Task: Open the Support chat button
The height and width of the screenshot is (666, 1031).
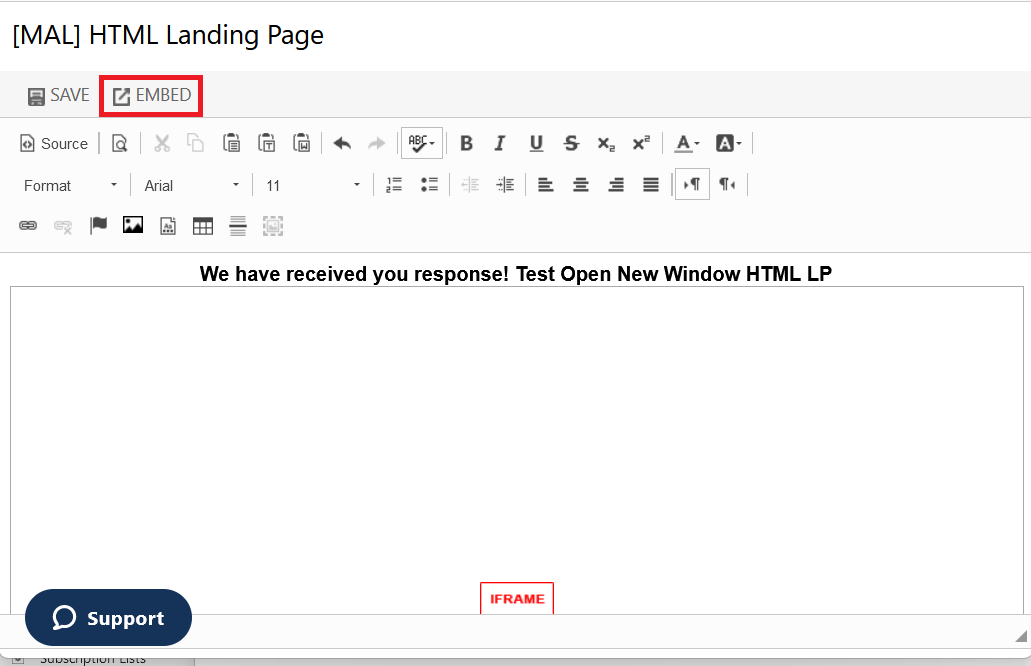Action: click(x=108, y=617)
